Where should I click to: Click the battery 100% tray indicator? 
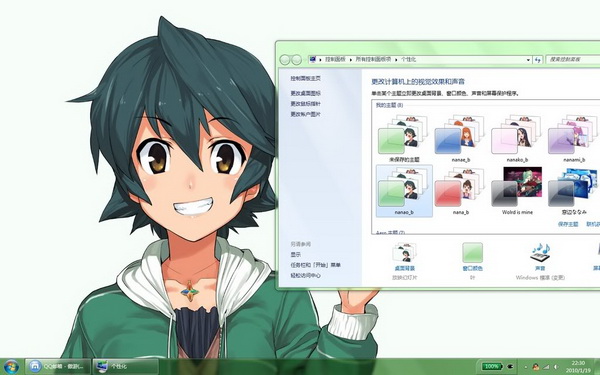(492, 367)
